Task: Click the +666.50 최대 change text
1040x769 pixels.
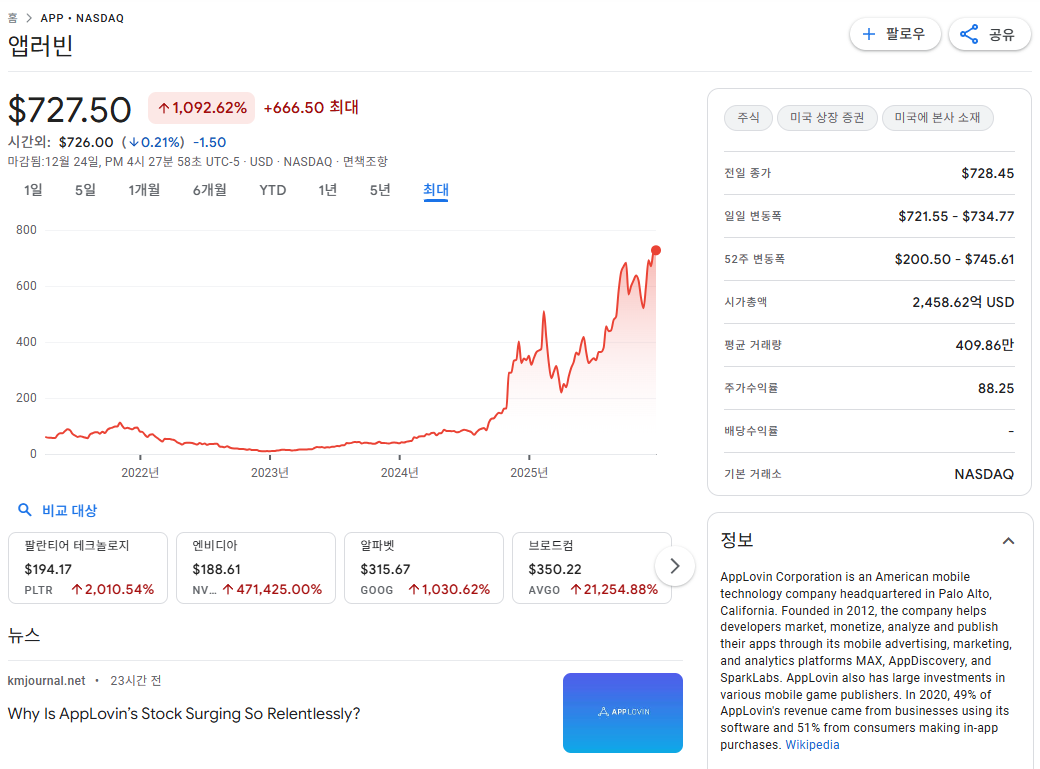Action: tap(311, 107)
